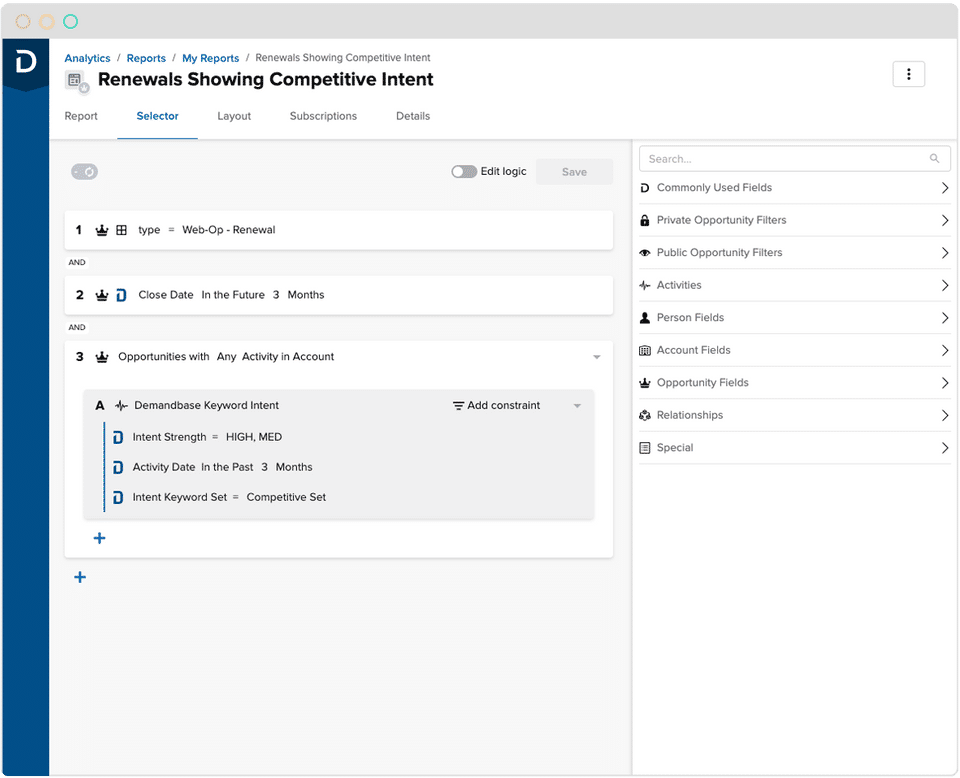The image size is (960, 778).
Task: Collapse filter 3 with its dropdown arrow
Action: point(596,357)
